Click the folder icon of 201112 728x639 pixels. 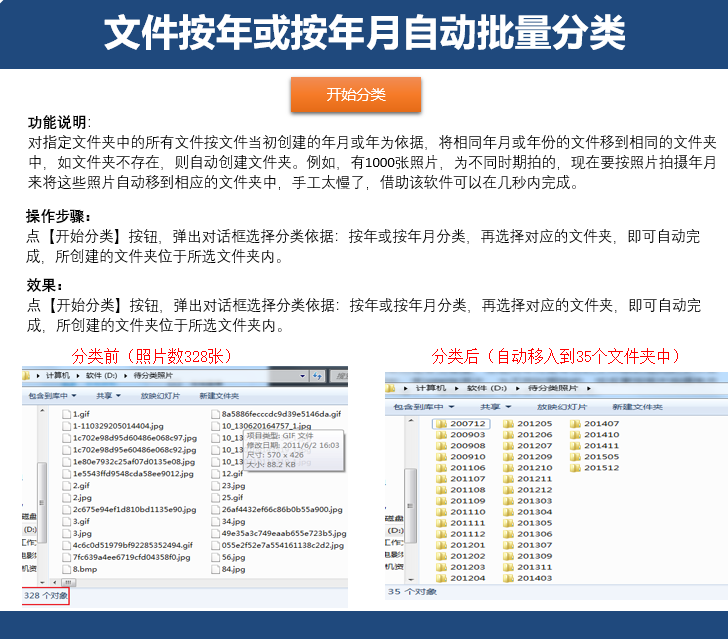(x=441, y=534)
